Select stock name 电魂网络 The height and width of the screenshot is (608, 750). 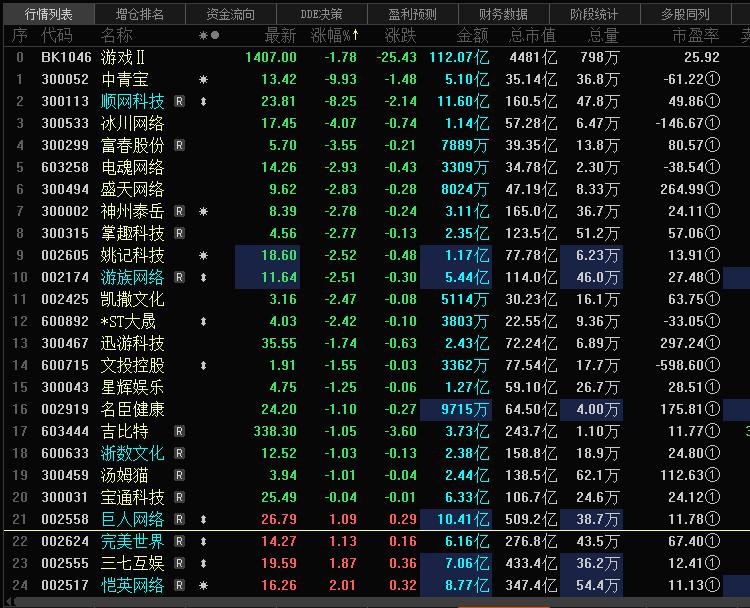[x=132, y=167]
